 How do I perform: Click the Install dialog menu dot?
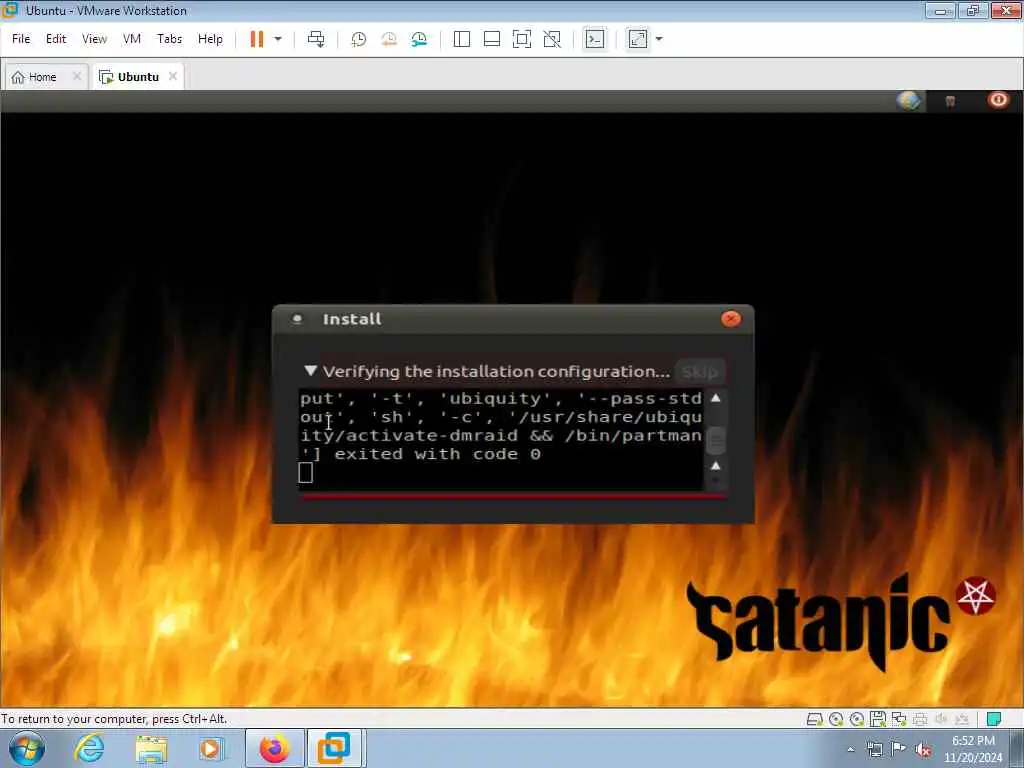297,319
